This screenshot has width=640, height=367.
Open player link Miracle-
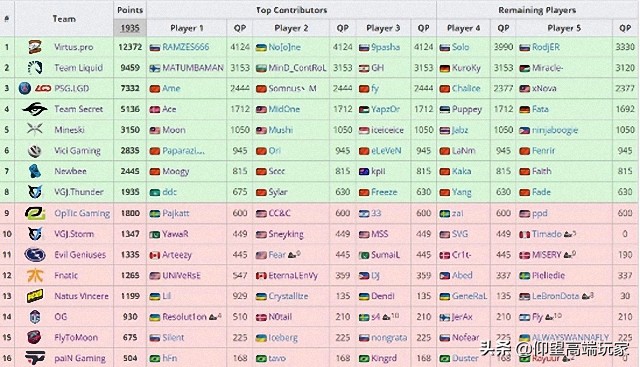547,68
